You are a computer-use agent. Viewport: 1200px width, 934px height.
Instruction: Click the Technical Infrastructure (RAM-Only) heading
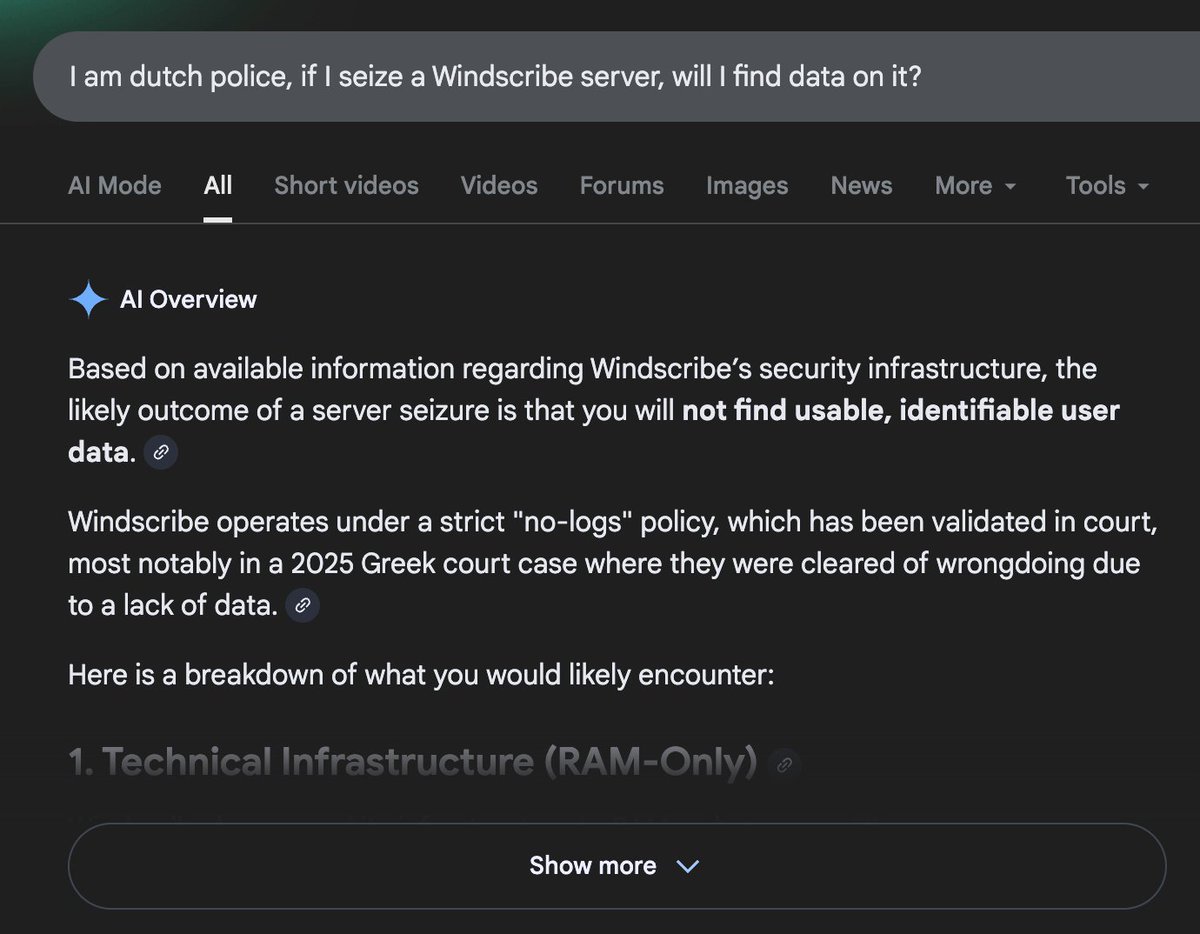click(x=410, y=761)
